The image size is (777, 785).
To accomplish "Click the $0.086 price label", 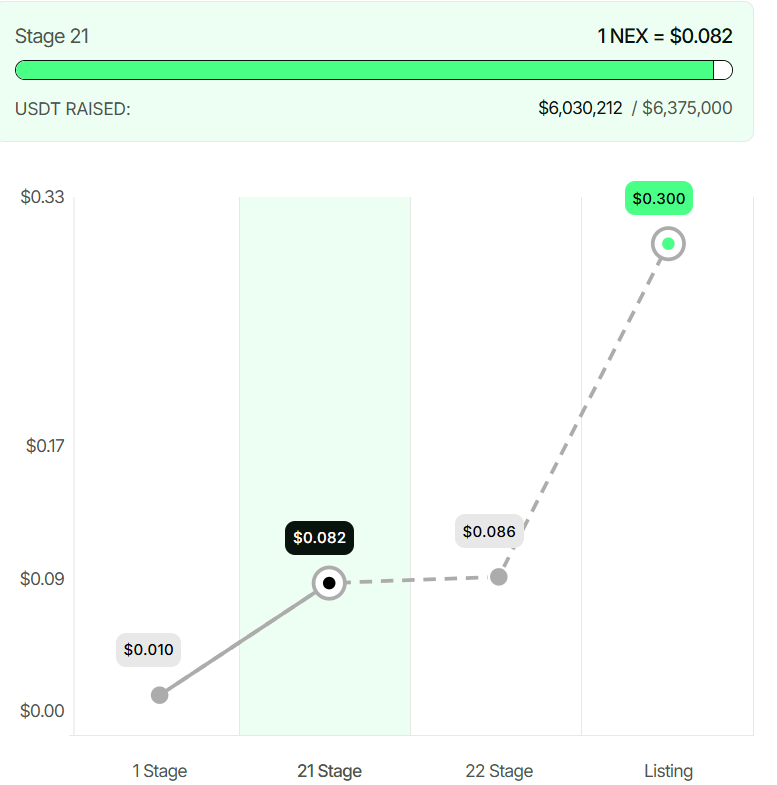I will pos(489,531).
